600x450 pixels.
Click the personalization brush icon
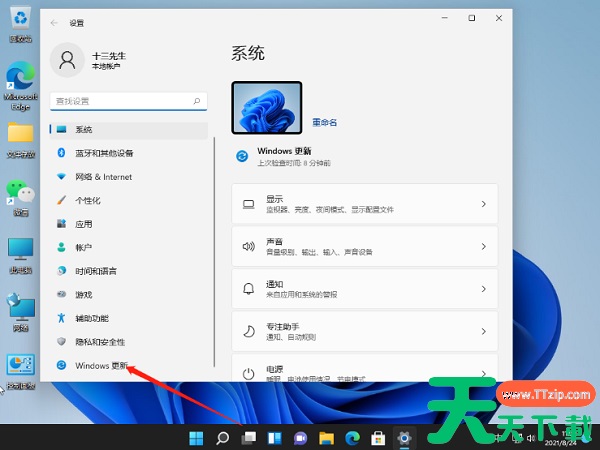pyautogui.click(x=61, y=200)
